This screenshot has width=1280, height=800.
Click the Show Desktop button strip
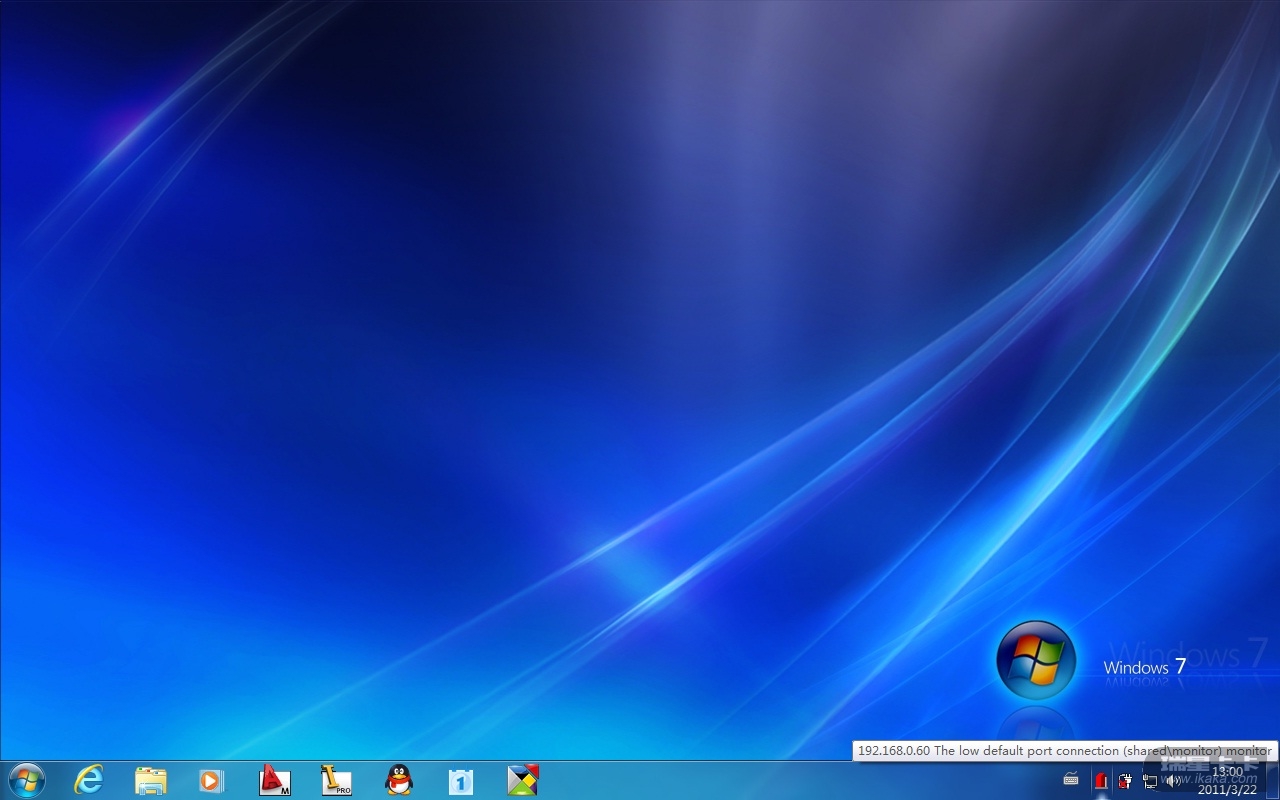click(x=1273, y=781)
